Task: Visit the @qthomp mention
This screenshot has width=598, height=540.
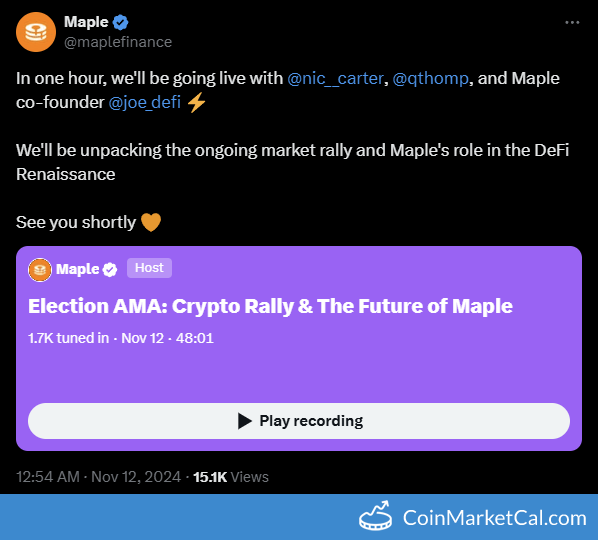Action: [x=430, y=79]
